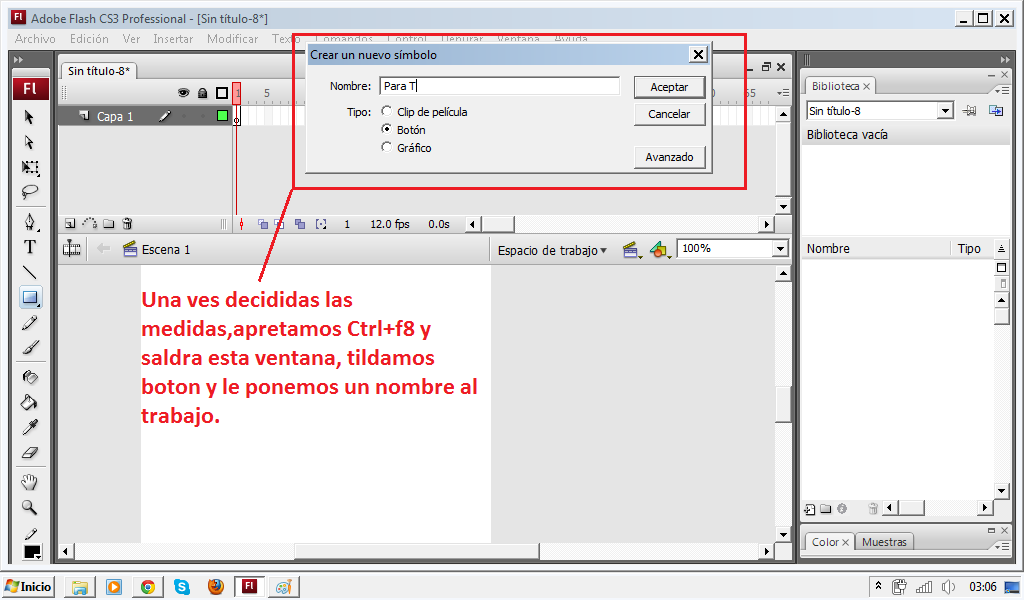Open the Archivo menu

tap(35, 39)
